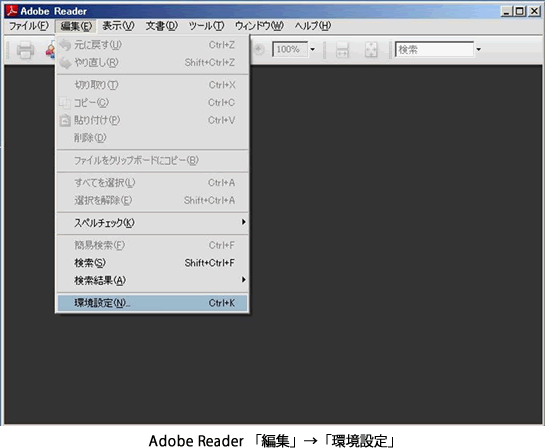Open the zoom percentage dropdown arrow
Screen dimensions: 545x448
pyautogui.click(x=312, y=49)
